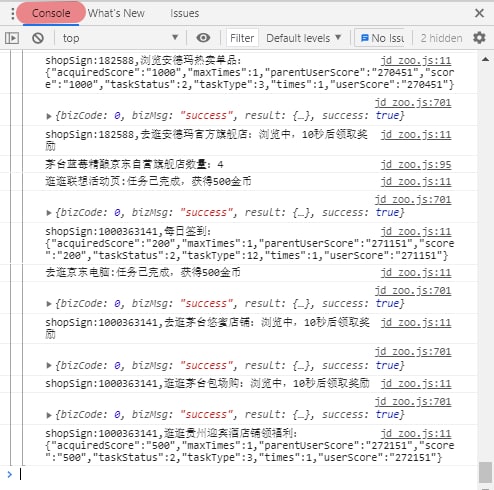Open jd_zoo.js:11 link beside 浏览安德玛热卖单品 log
The height and width of the screenshot is (490, 494).
(x=416, y=60)
